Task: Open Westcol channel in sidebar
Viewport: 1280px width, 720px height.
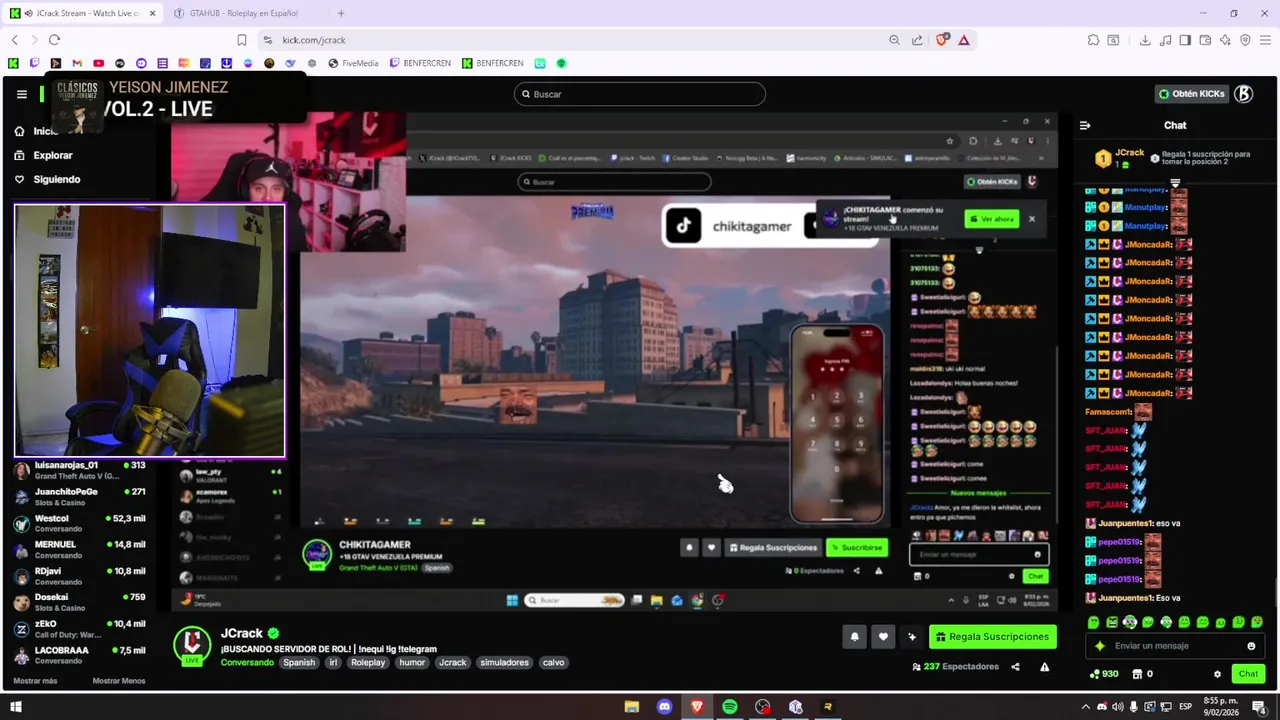Action: [80, 523]
